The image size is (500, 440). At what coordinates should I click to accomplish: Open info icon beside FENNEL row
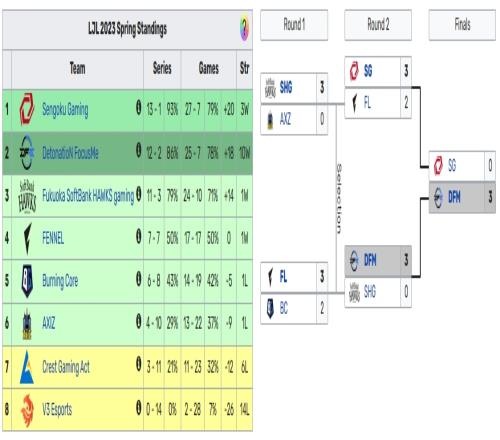pyautogui.click(x=139, y=236)
